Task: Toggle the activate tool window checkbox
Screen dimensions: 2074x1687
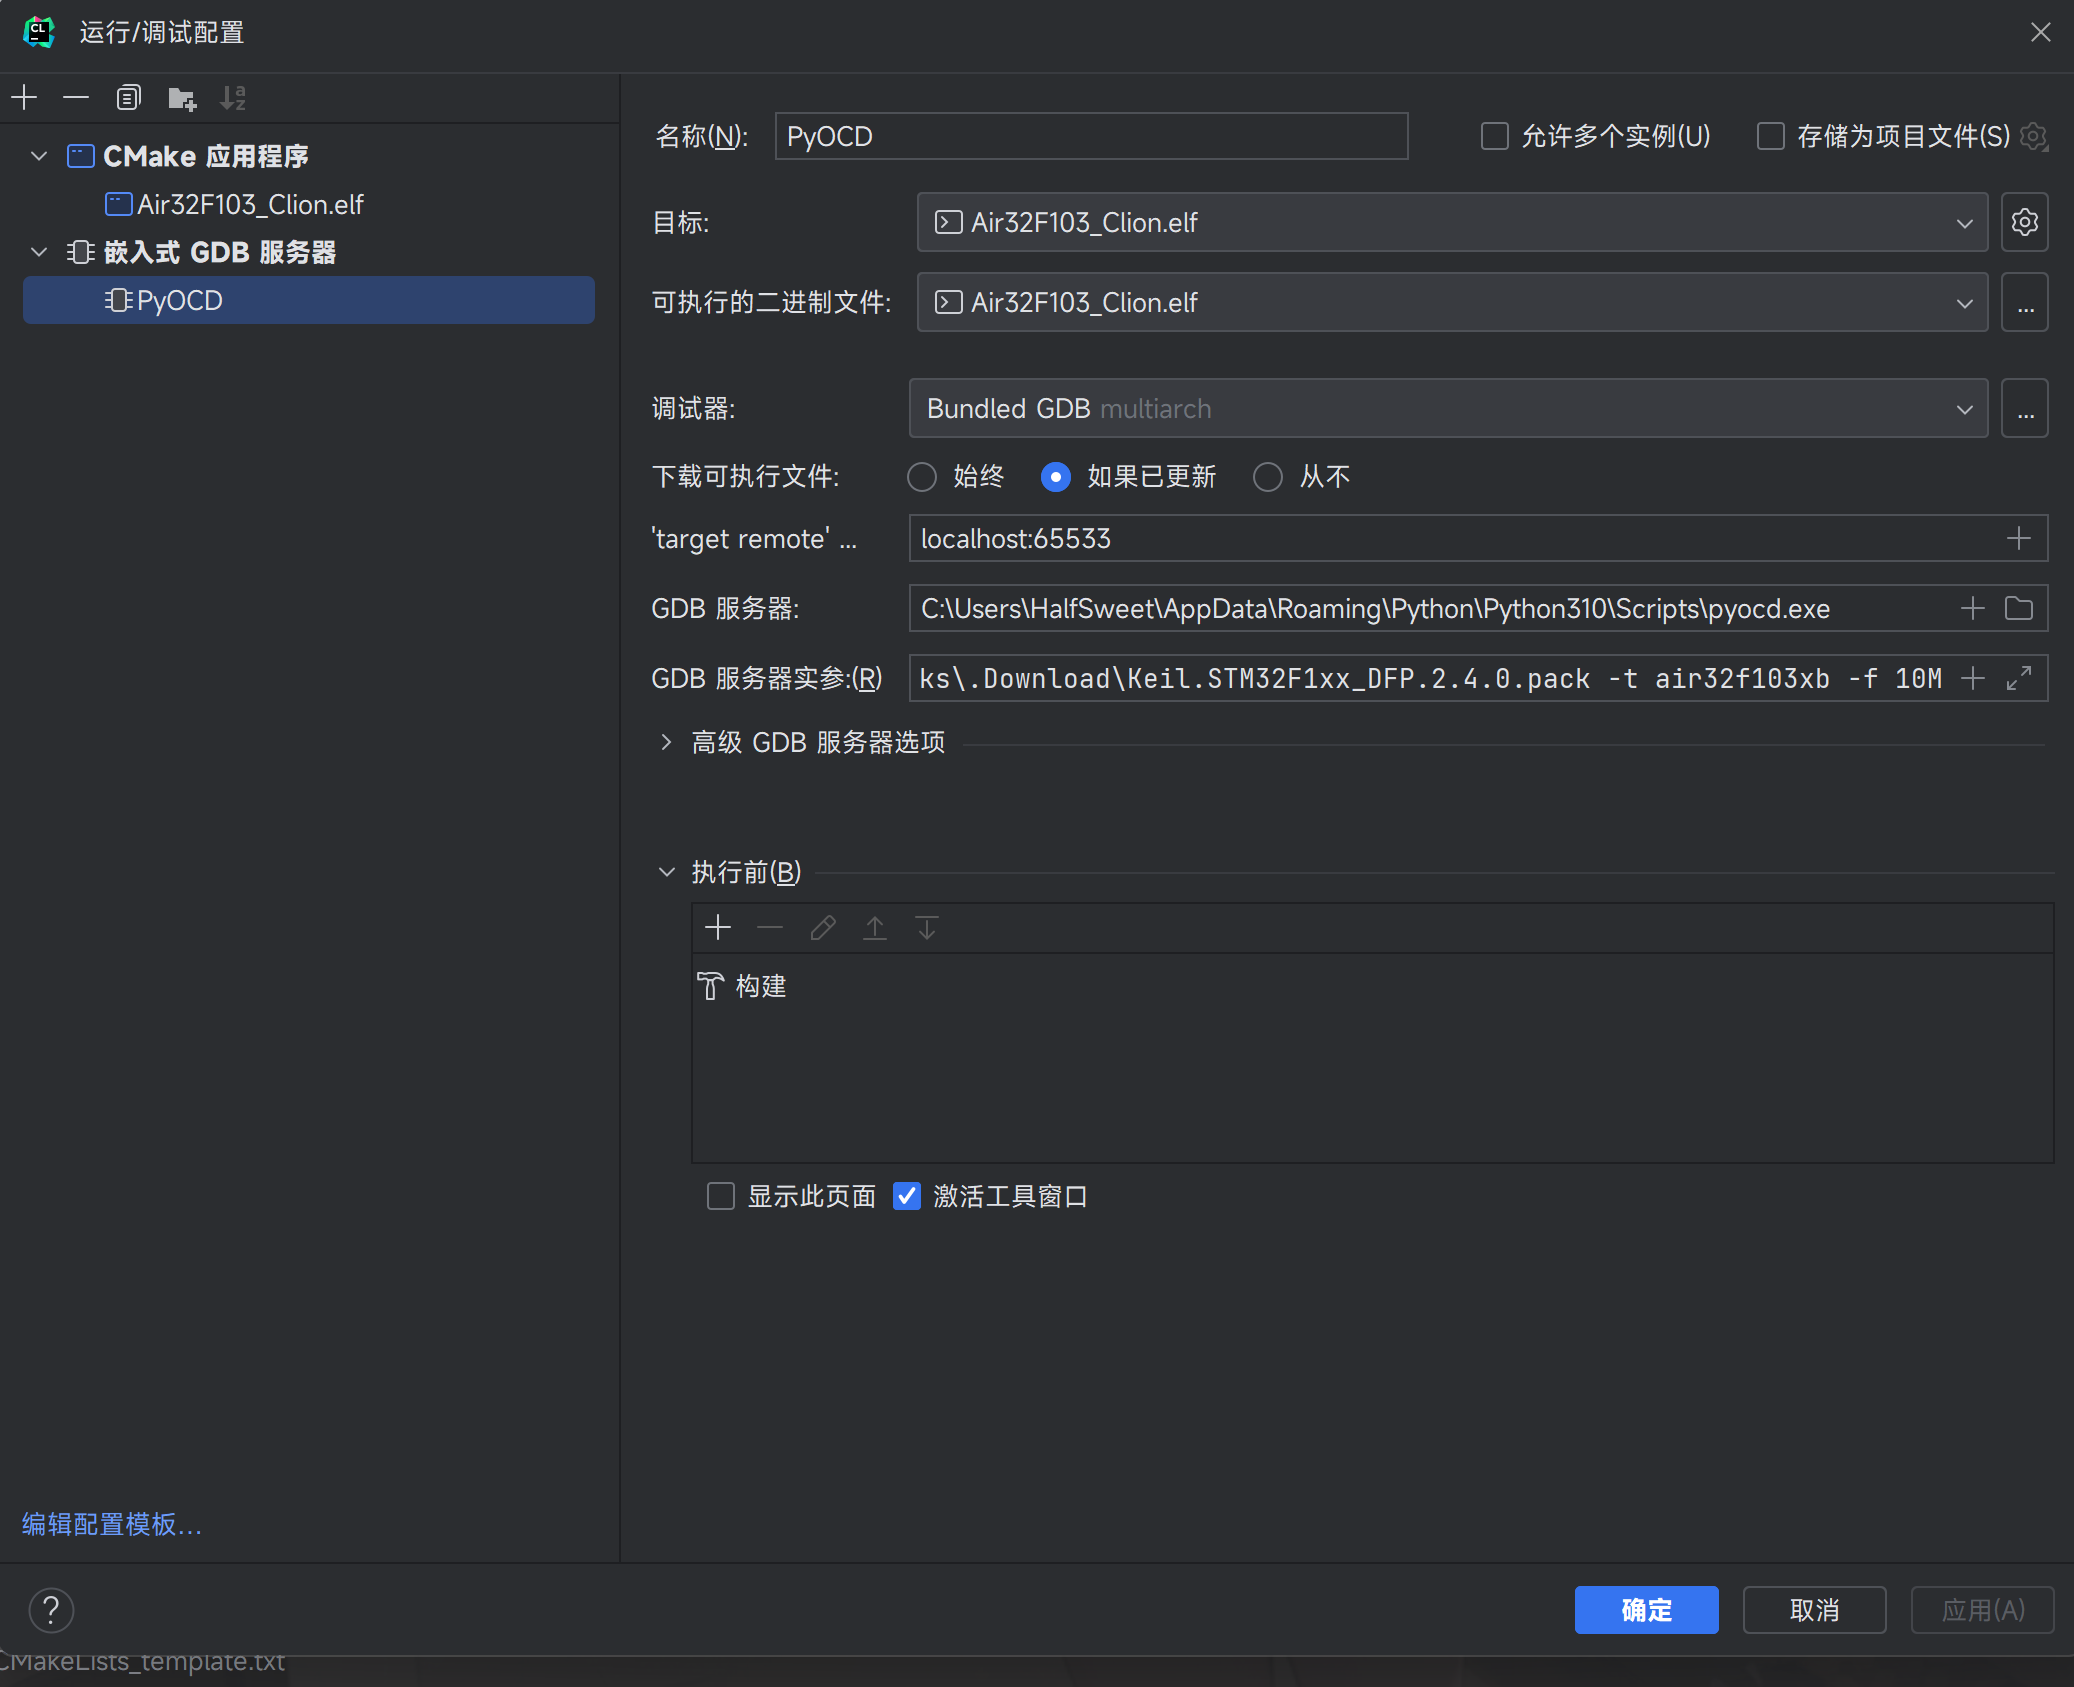Action: coord(906,1196)
